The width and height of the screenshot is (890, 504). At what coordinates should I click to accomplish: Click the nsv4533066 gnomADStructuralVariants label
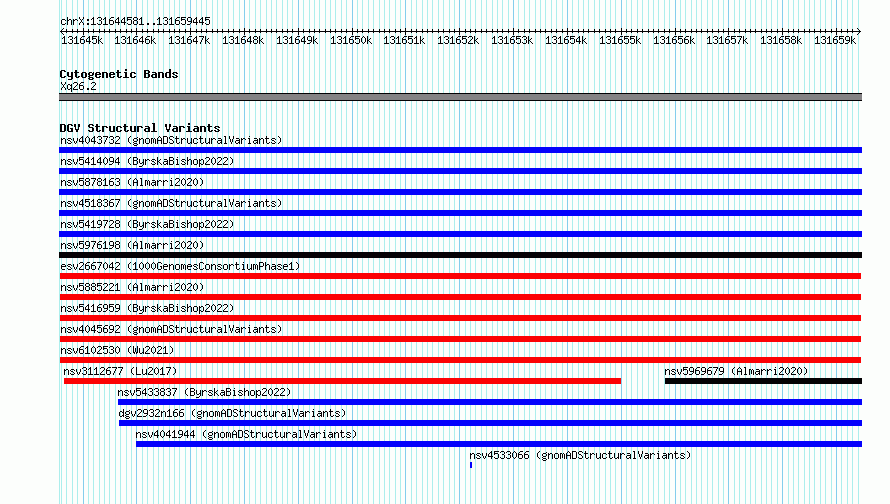coord(580,455)
